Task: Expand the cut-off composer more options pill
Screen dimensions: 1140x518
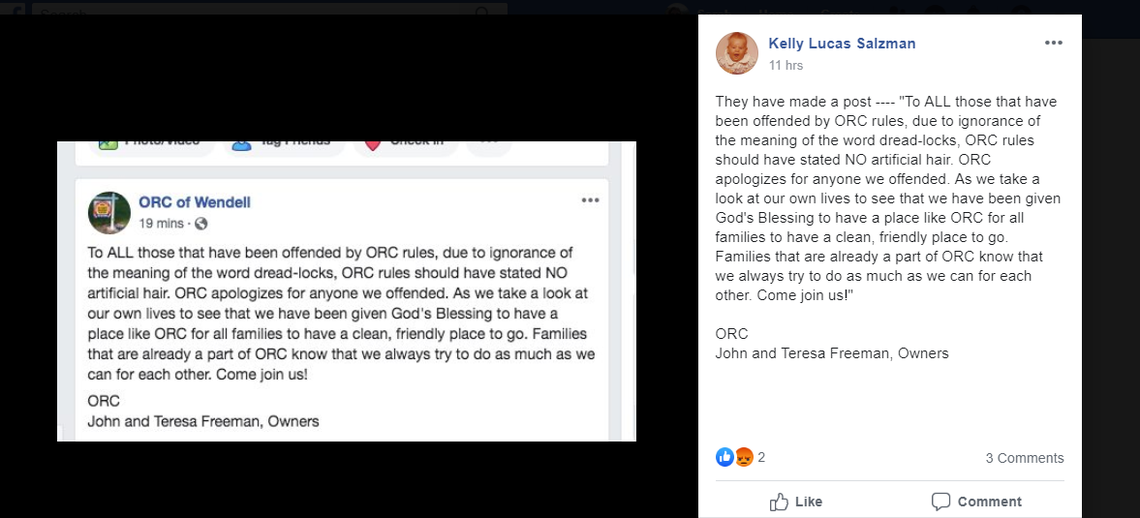Action: click(489, 144)
